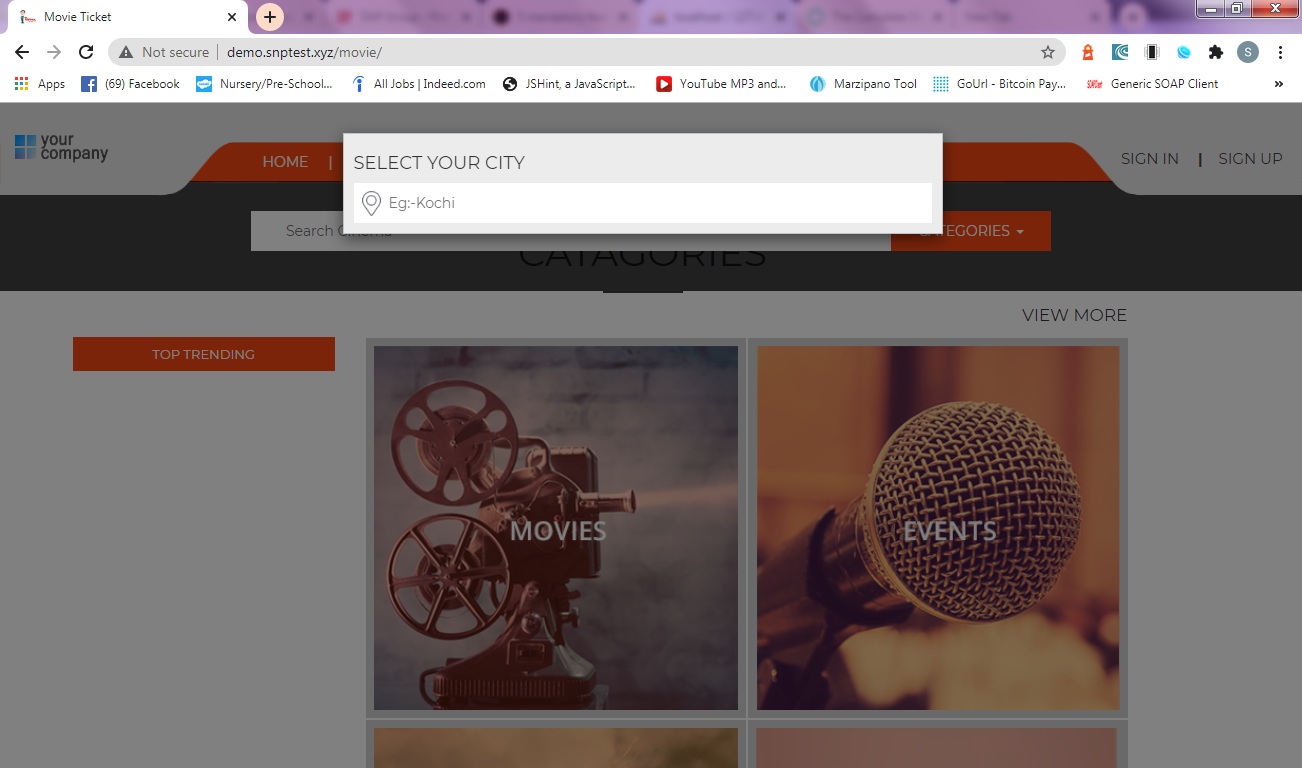Viewport: 1302px width, 768px height.
Task: Click the mobile device toolbar extension icon
Action: tap(1151, 52)
